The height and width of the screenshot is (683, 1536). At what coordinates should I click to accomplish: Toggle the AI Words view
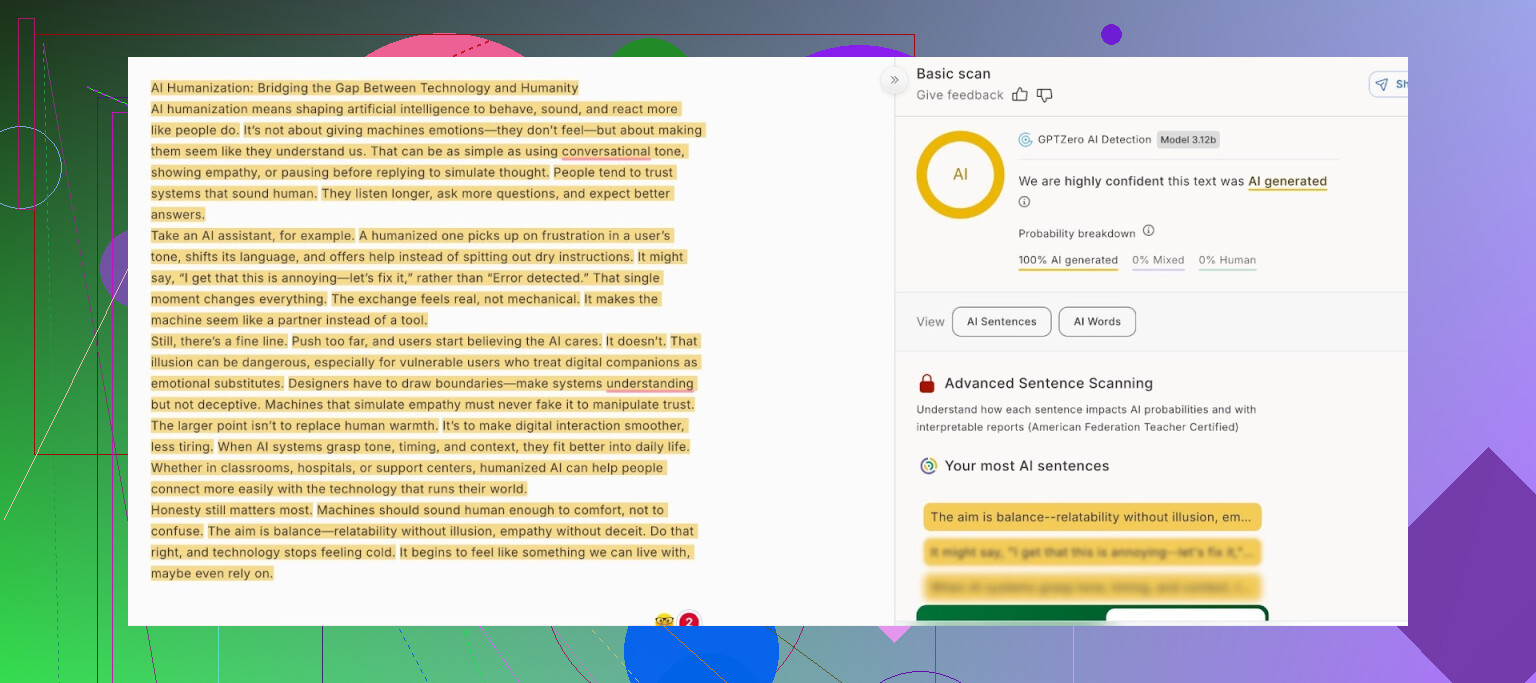[x=1097, y=322]
